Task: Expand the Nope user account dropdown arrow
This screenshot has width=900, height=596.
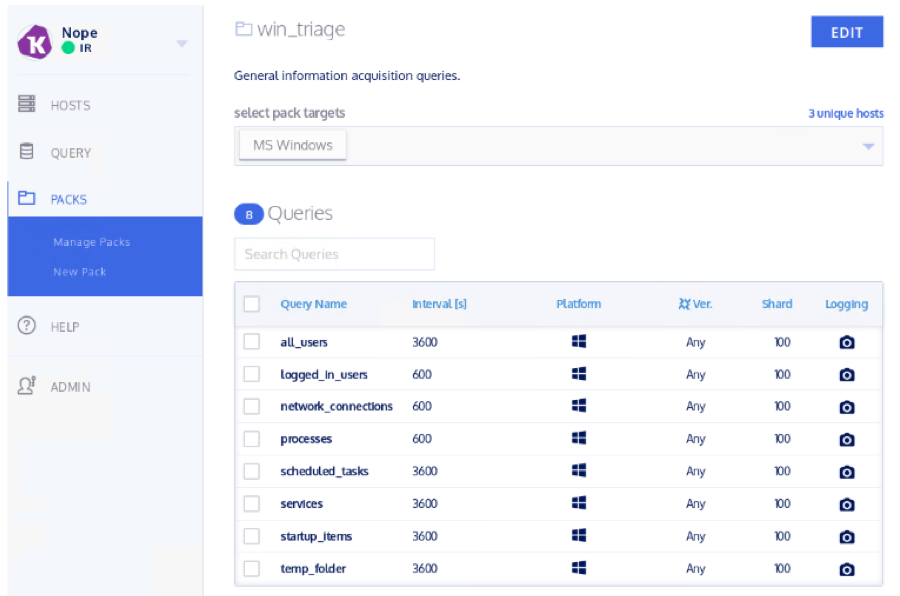Action: pos(182,44)
